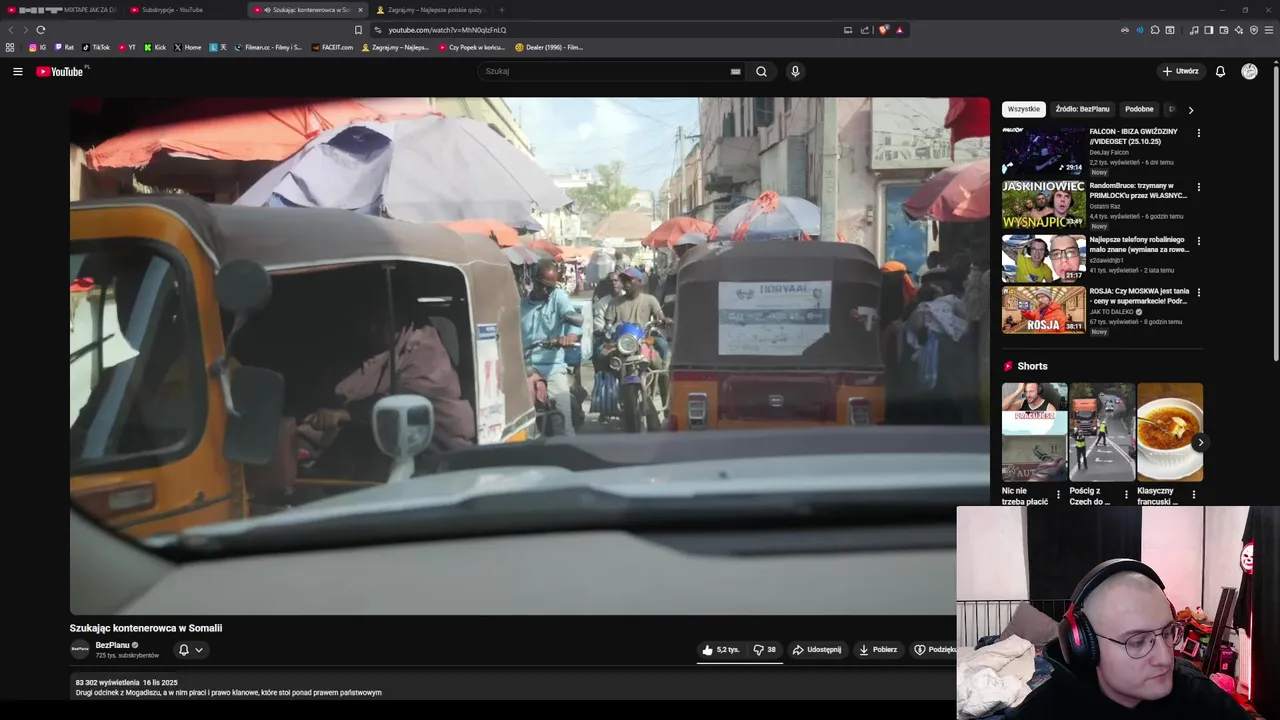This screenshot has height=720, width=1280.
Task: Open the Leo AI sparkle icon
Action: coord(1239,30)
